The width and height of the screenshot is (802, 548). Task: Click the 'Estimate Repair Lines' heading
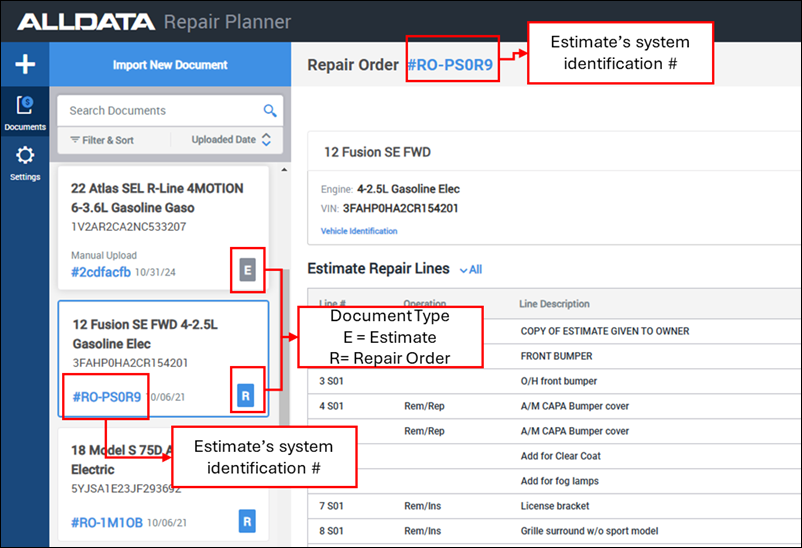pyautogui.click(x=378, y=269)
